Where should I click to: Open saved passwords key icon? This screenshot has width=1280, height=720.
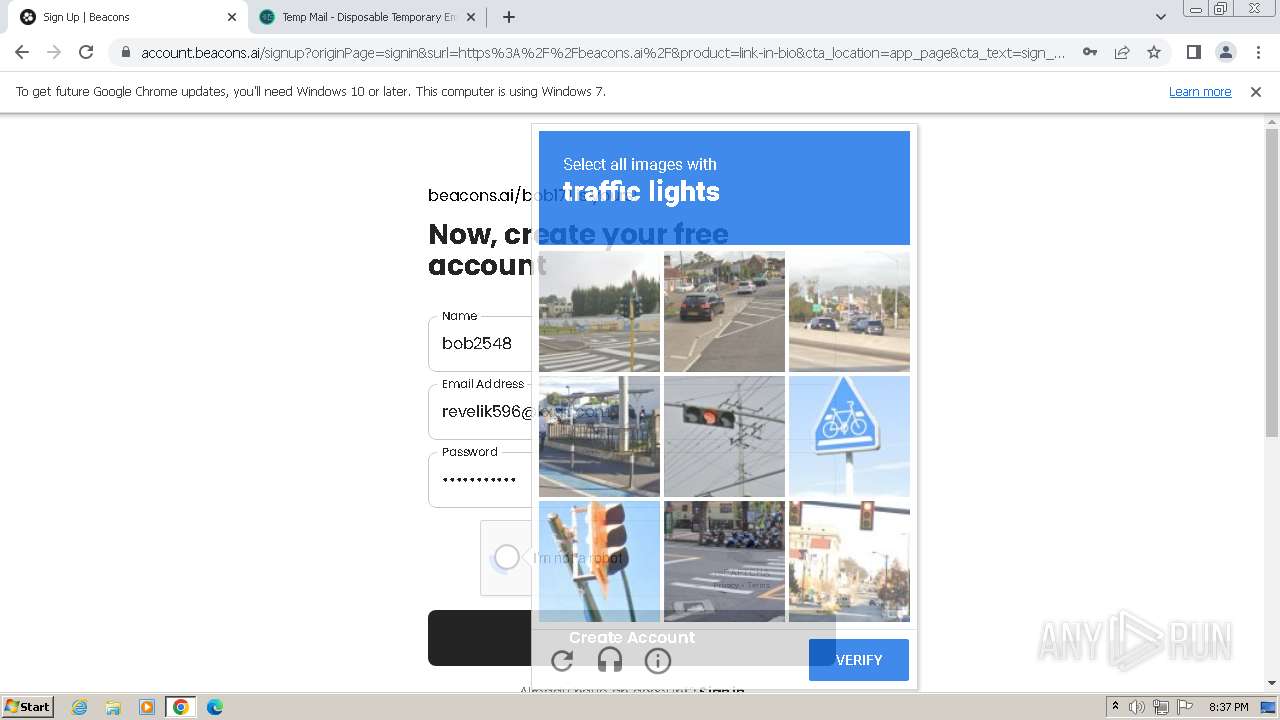(1090, 52)
